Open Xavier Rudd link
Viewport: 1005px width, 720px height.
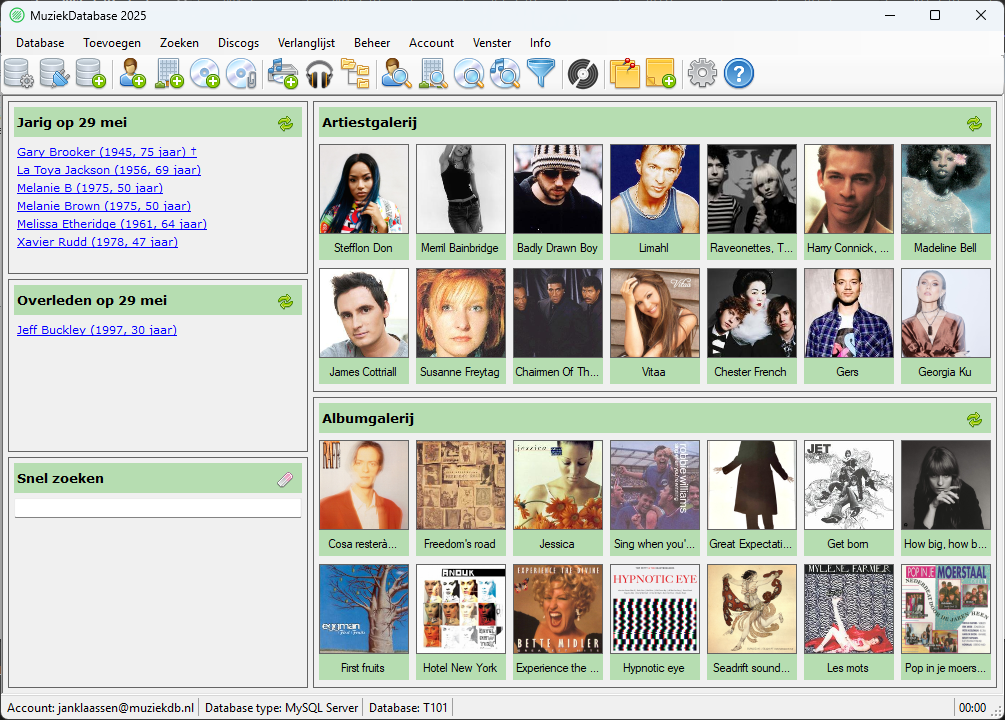[97, 242]
